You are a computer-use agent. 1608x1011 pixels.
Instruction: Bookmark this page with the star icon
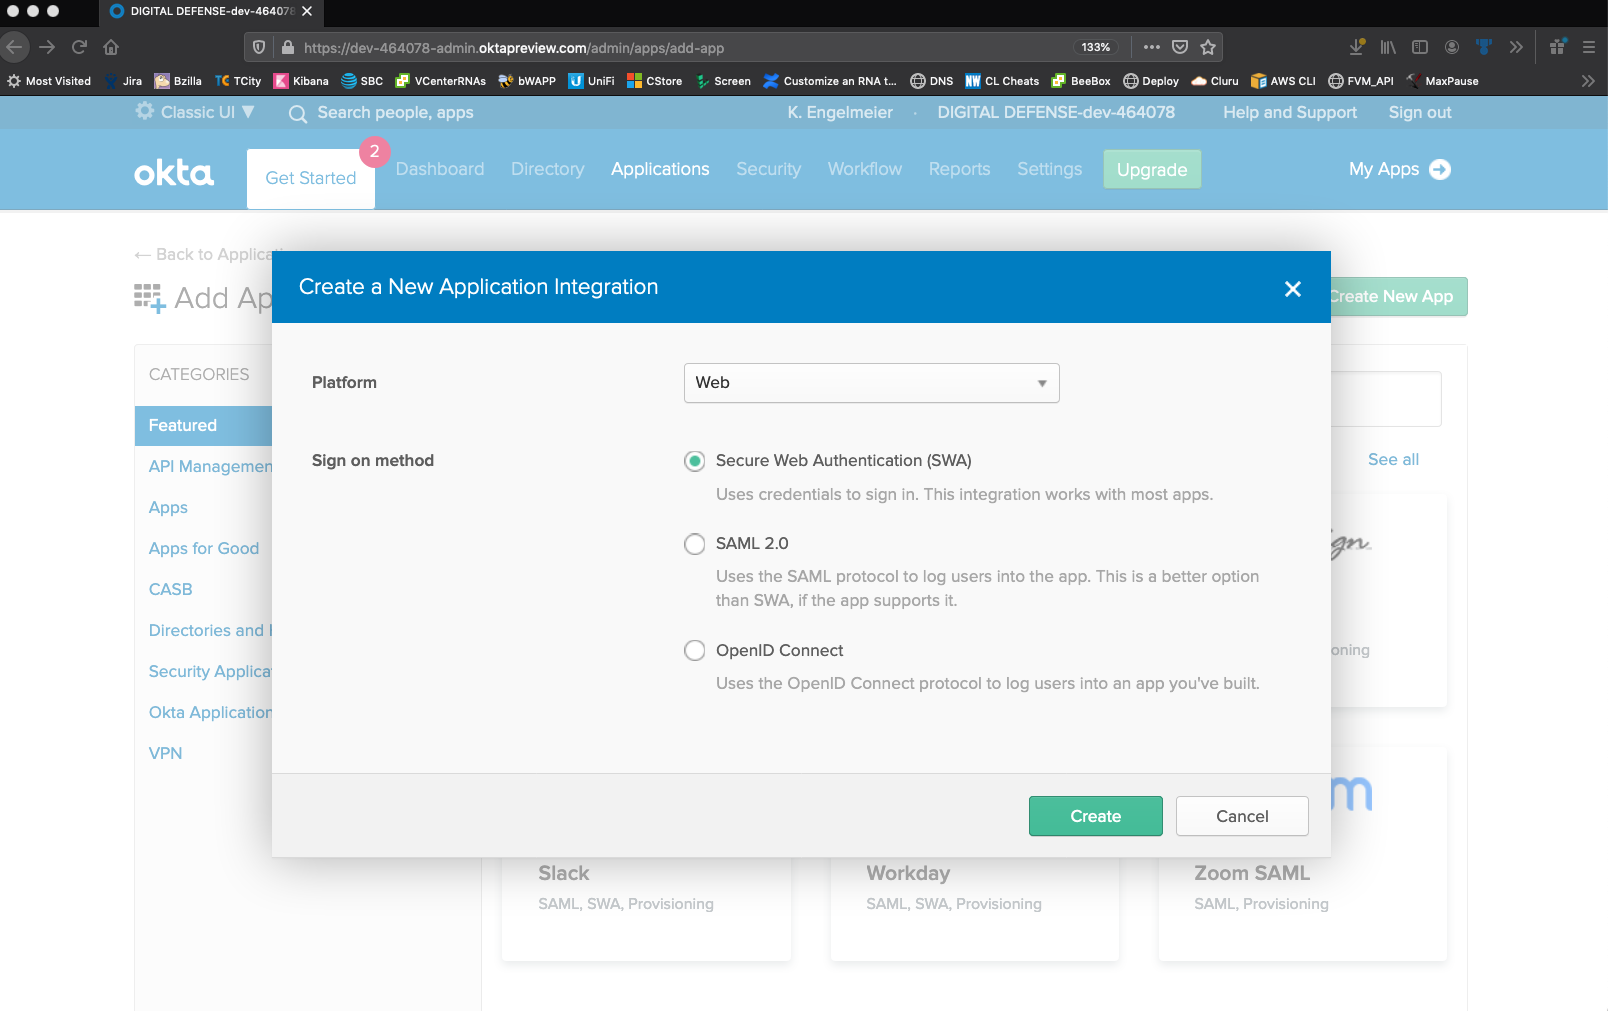pos(1208,47)
